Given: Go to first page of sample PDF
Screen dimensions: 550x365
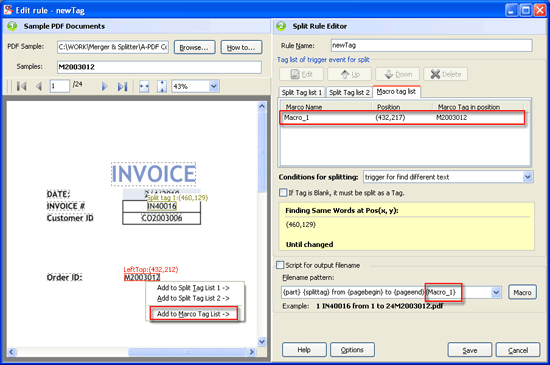Looking at the screenshot, I should [x=21, y=86].
